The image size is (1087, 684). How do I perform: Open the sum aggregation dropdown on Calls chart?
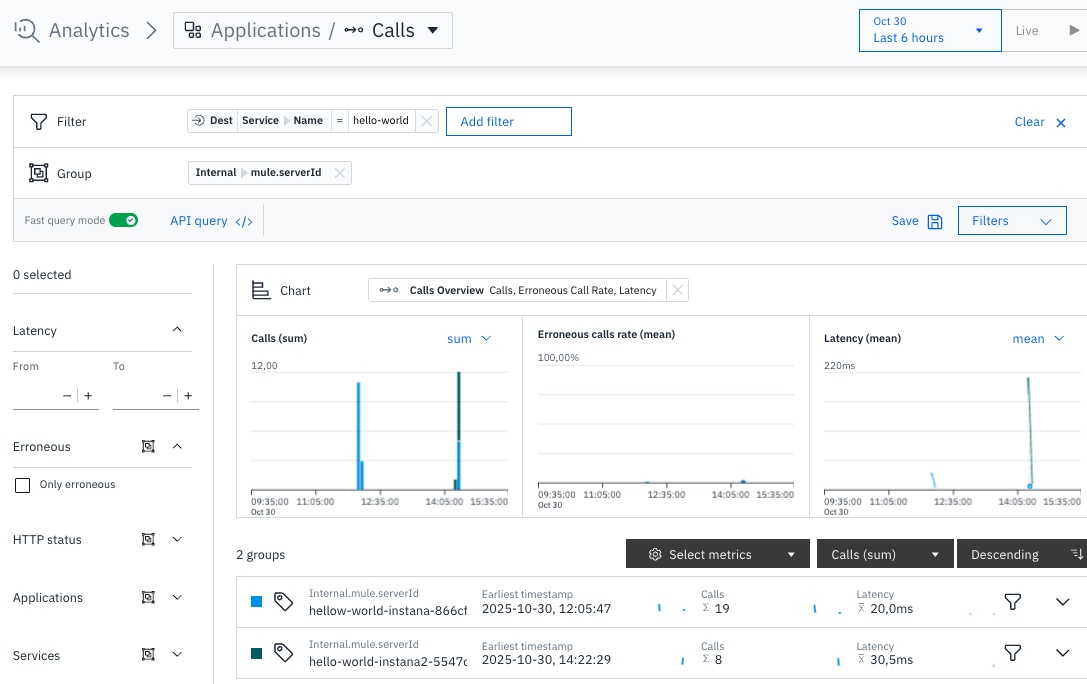click(468, 338)
